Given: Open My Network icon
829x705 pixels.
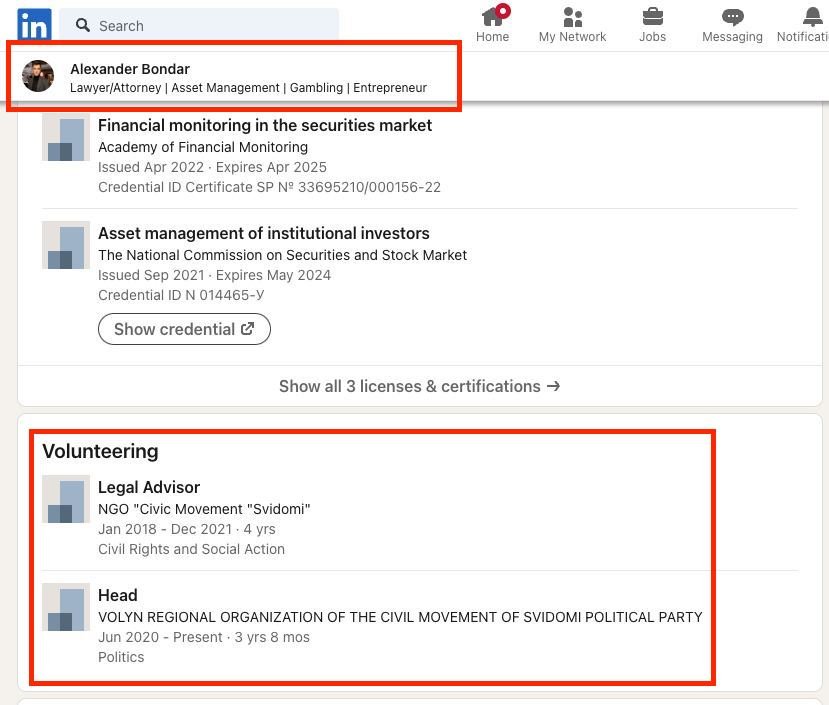Looking at the screenshot, I should click(572, 17).
